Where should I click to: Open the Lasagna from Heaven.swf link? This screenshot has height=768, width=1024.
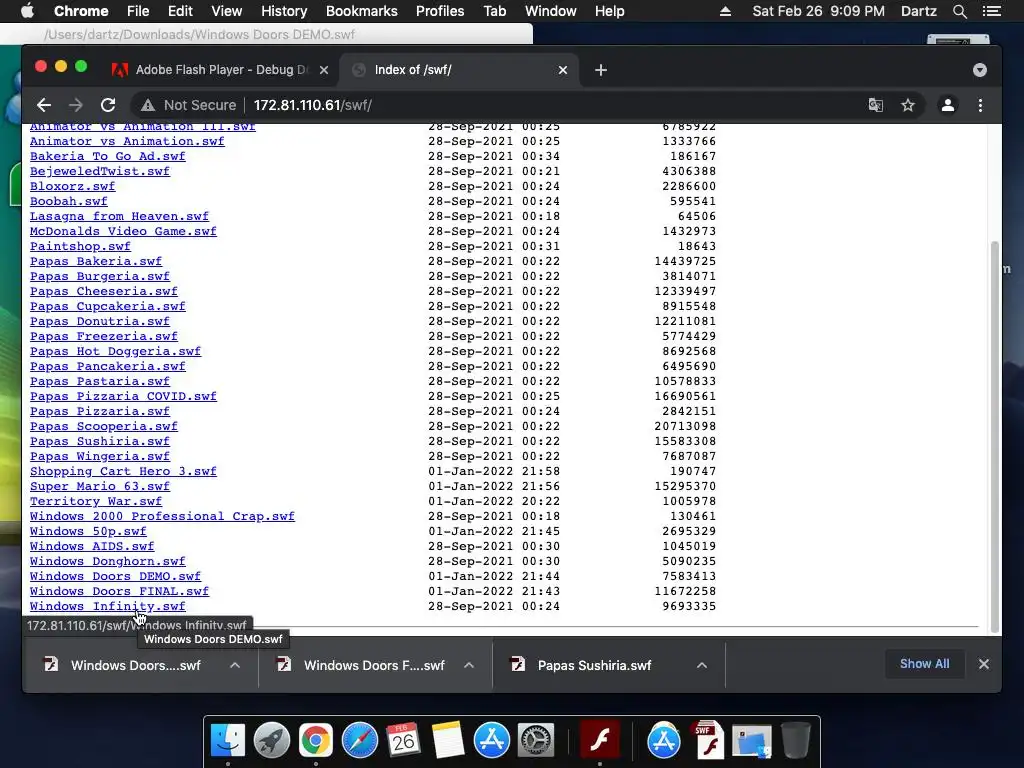[x=119, y=216]
